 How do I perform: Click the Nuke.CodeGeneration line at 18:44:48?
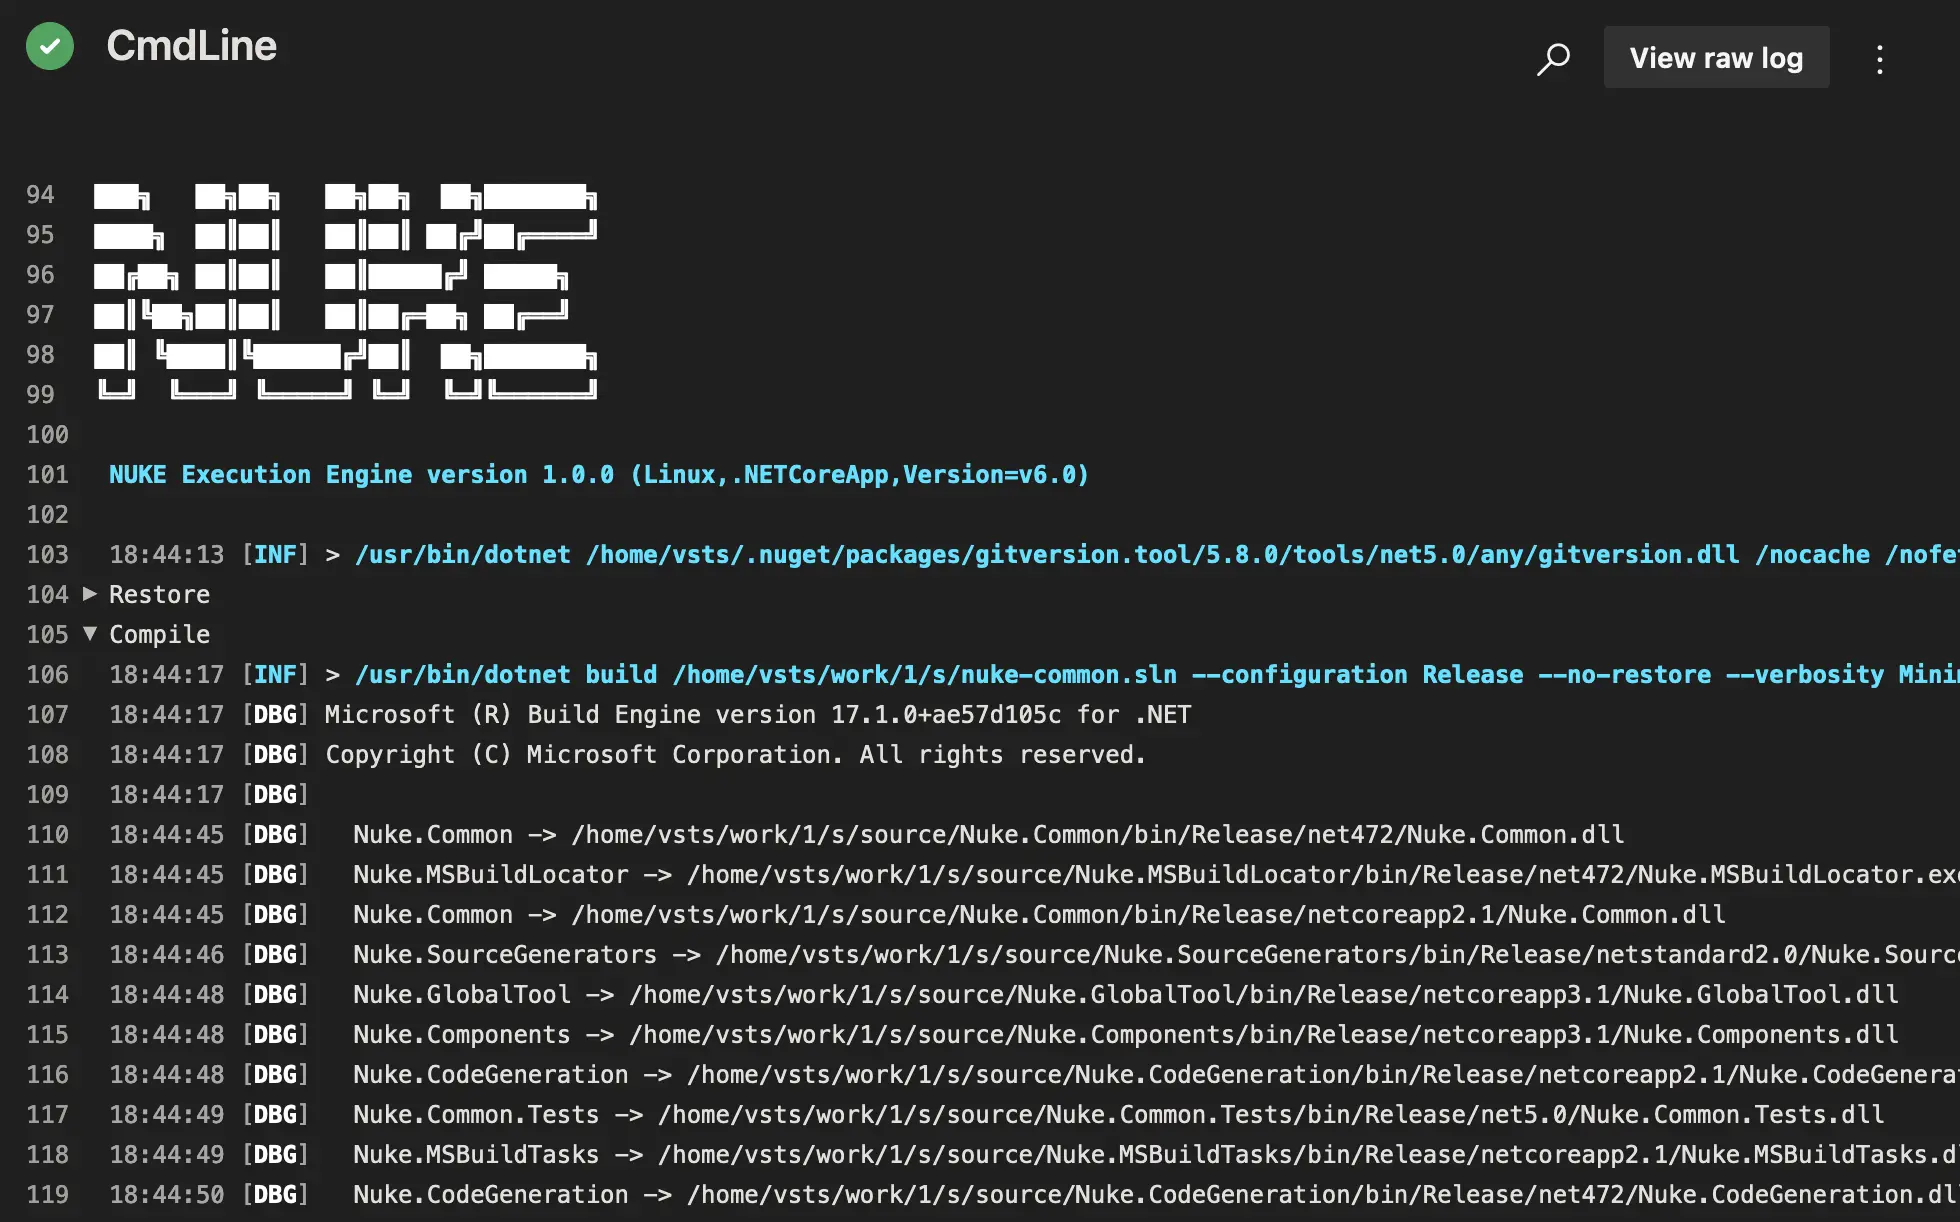1156,1075
